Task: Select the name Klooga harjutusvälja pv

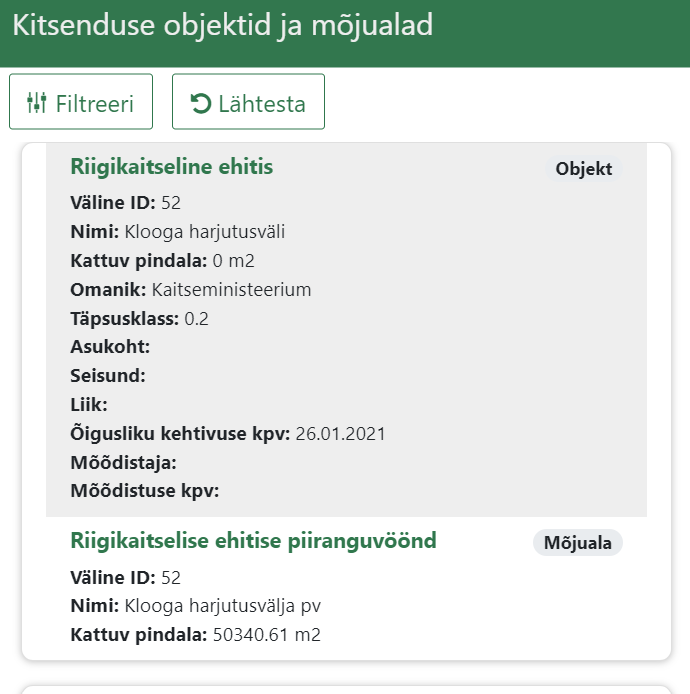Action: coord(222,606)
